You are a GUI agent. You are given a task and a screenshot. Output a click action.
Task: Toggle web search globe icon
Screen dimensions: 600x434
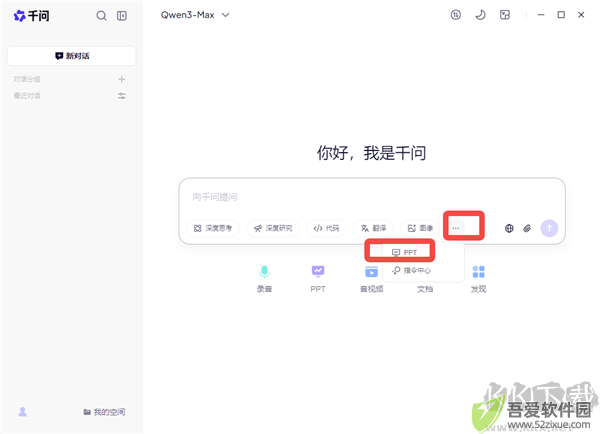pyautogui.click(x=509, y=228)
